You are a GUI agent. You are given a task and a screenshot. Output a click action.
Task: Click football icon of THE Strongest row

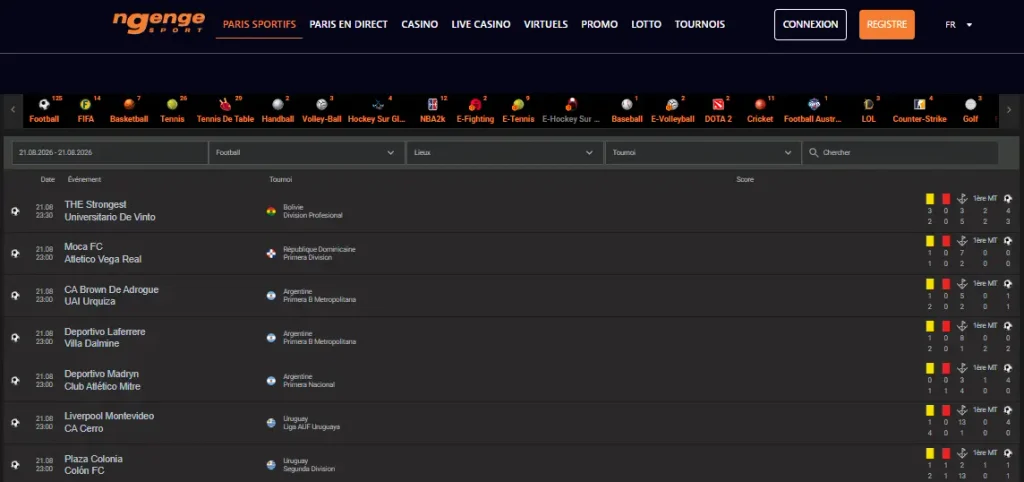click(15, 211)
